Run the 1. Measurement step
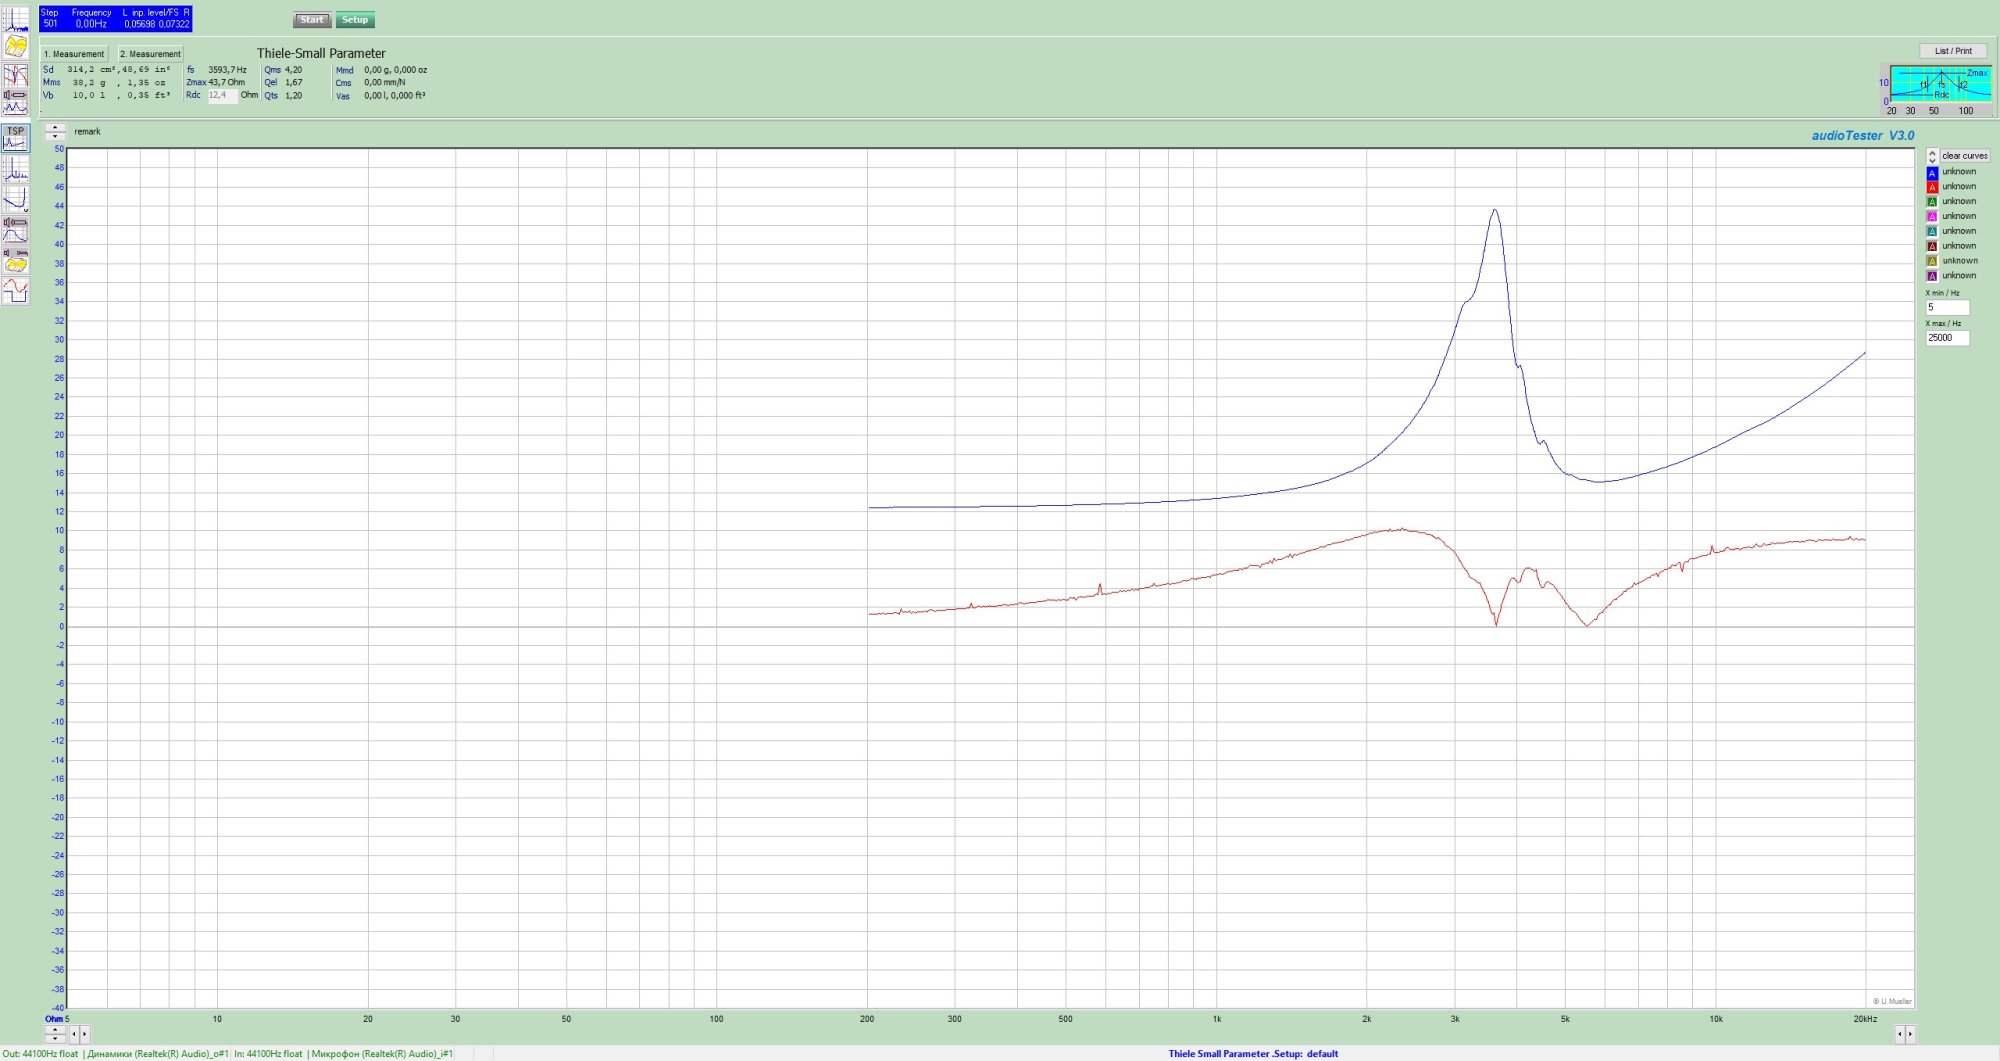Screen dimensions: 2000x1061 pyautogui.click(x=74, y=54)
